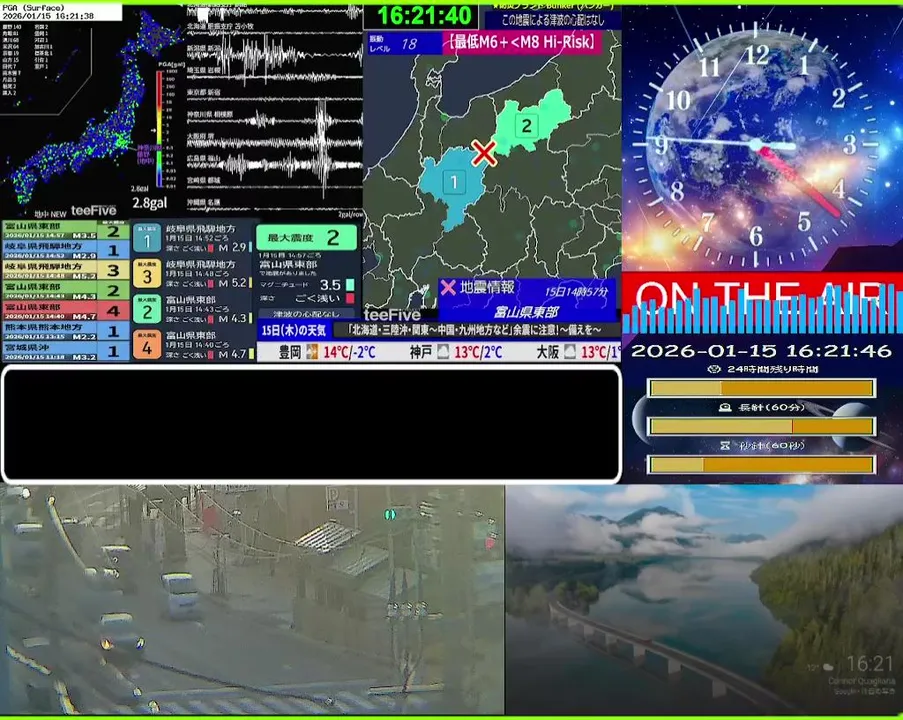Image resolution: width=903 pixels, height=720 pixels.
Task: Click the 東京都 新宿 seismograph trace label
Action: pyautogui.click(x=204, y=92)
